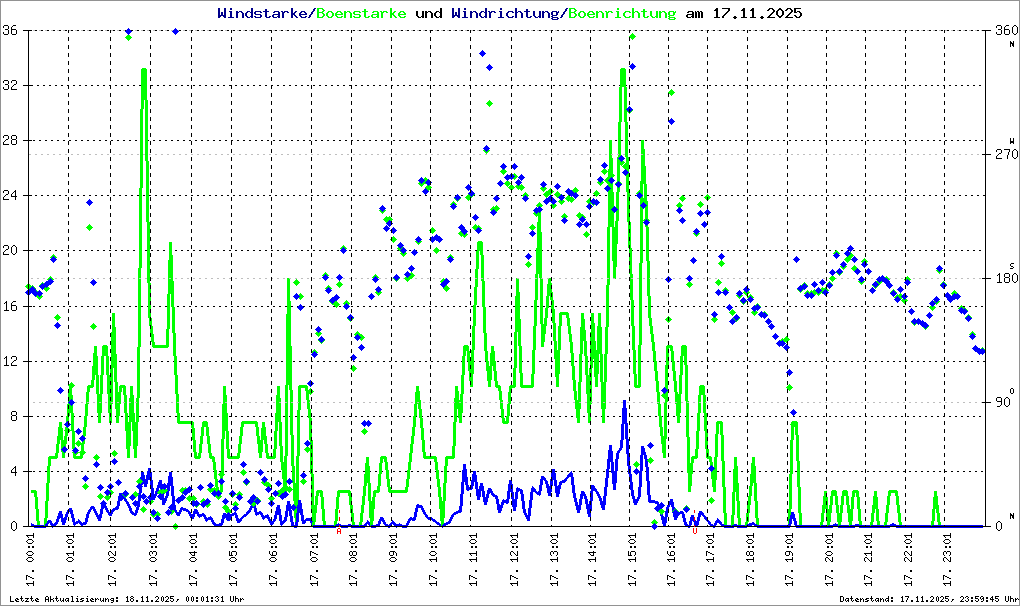The height and width of the screenshot is (606, 1020).
Task: Click the 17. 15:01 time axis label
Action: coord(632,560)
